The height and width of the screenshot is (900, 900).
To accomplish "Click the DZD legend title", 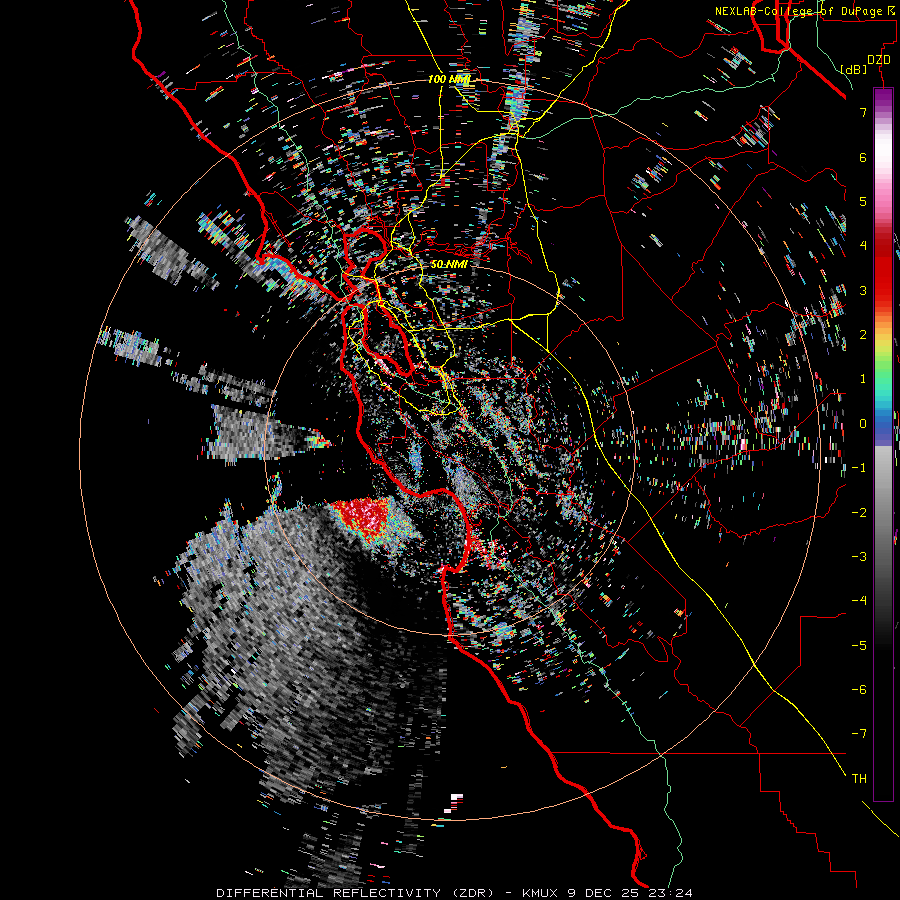I will (x=878, y=60).
